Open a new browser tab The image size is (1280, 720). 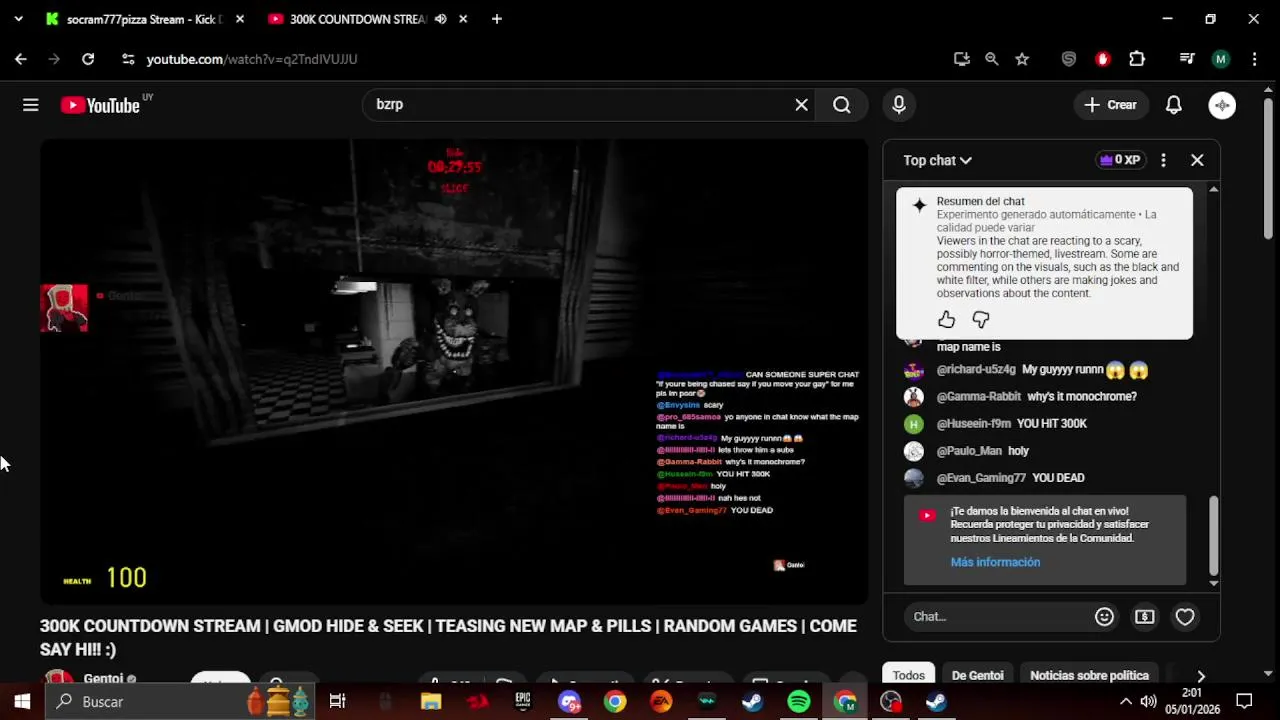pyautogui.click(x=497, y=19)
